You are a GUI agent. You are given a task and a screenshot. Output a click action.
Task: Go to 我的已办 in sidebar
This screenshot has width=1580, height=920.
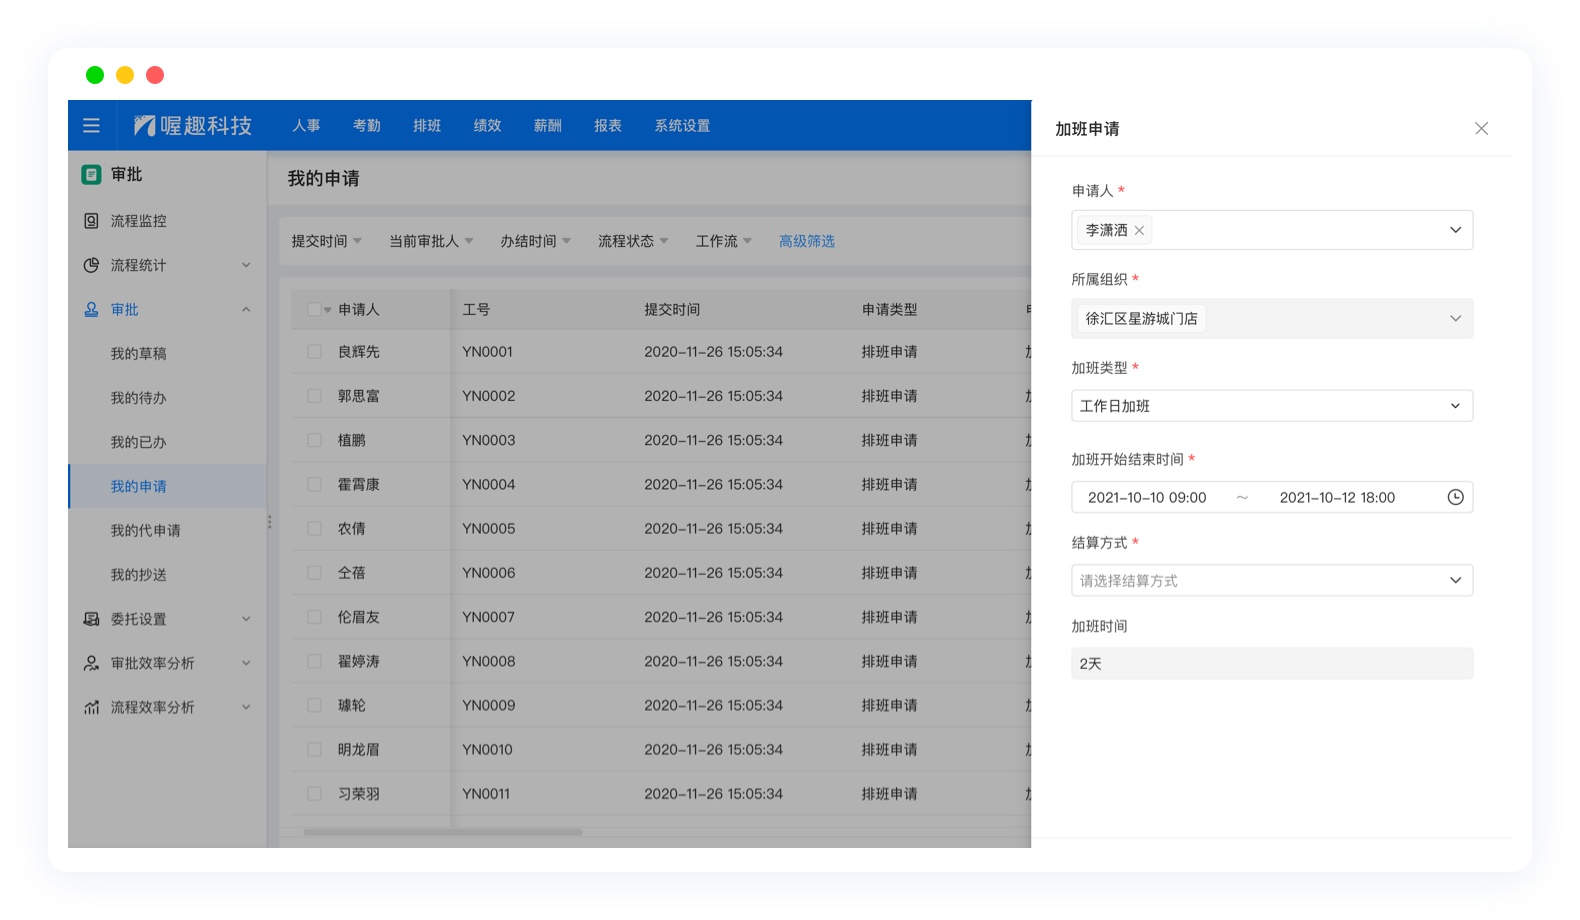[x=139, y=442]
